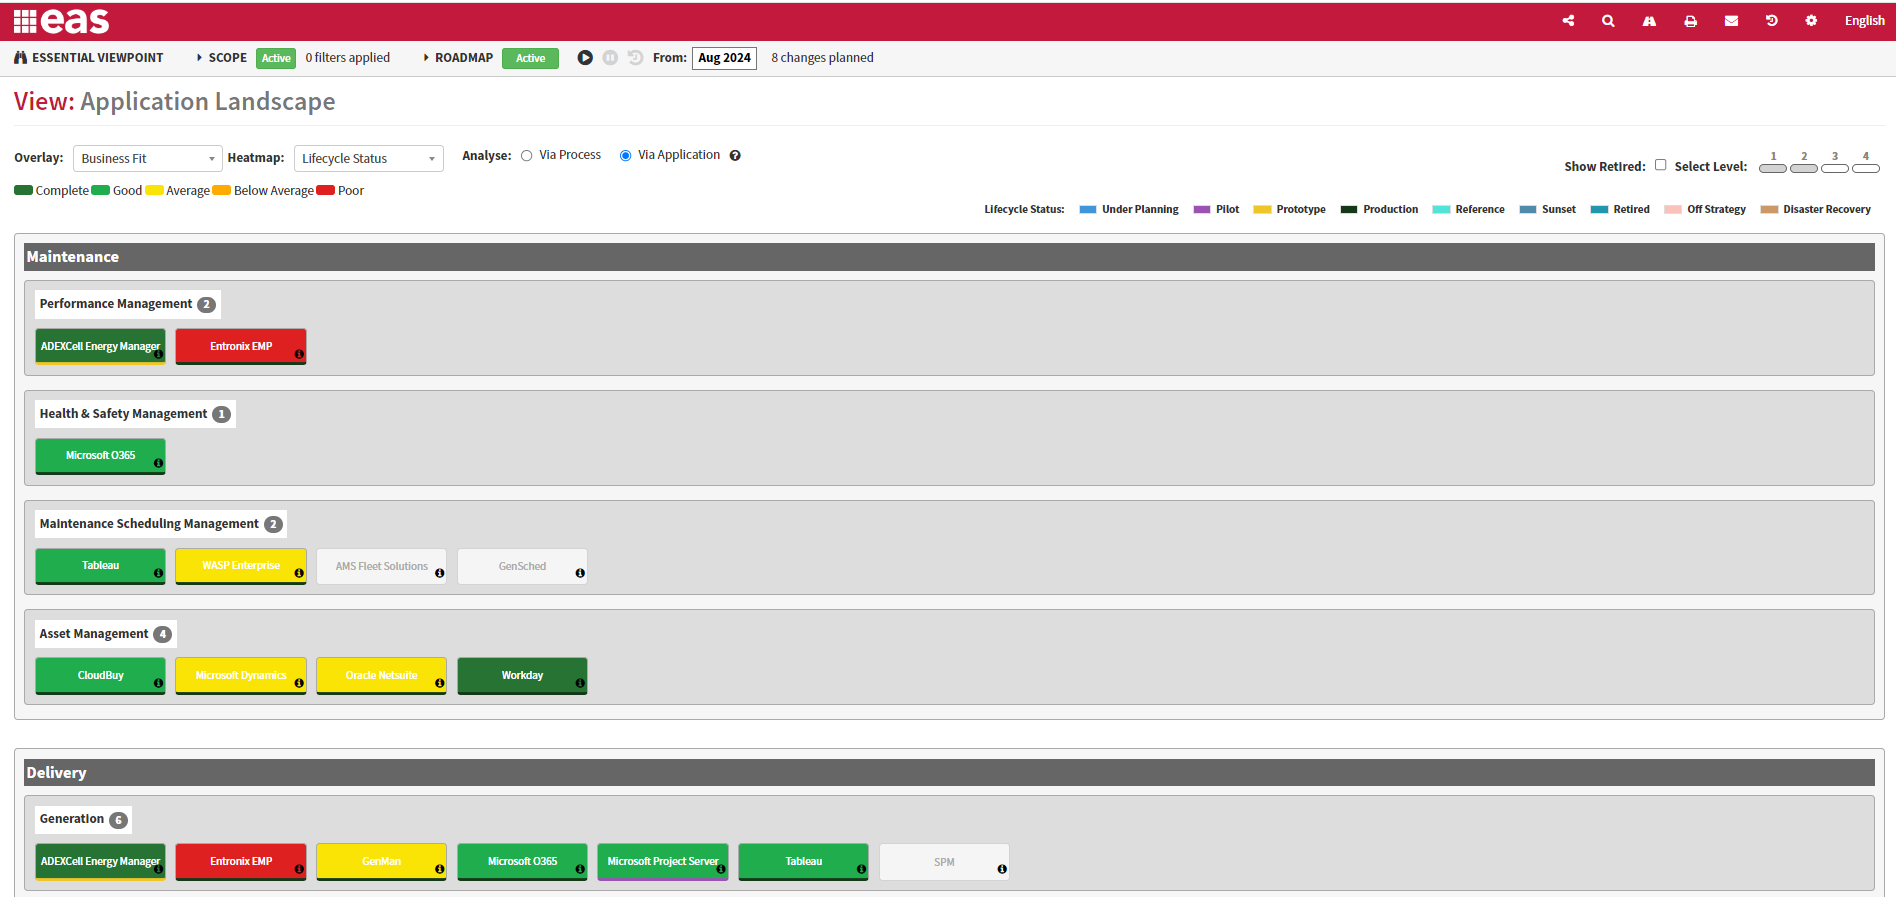Click the Off Strategy legend swatch
Screen dimensions: 1896x897
(1673, 210)
